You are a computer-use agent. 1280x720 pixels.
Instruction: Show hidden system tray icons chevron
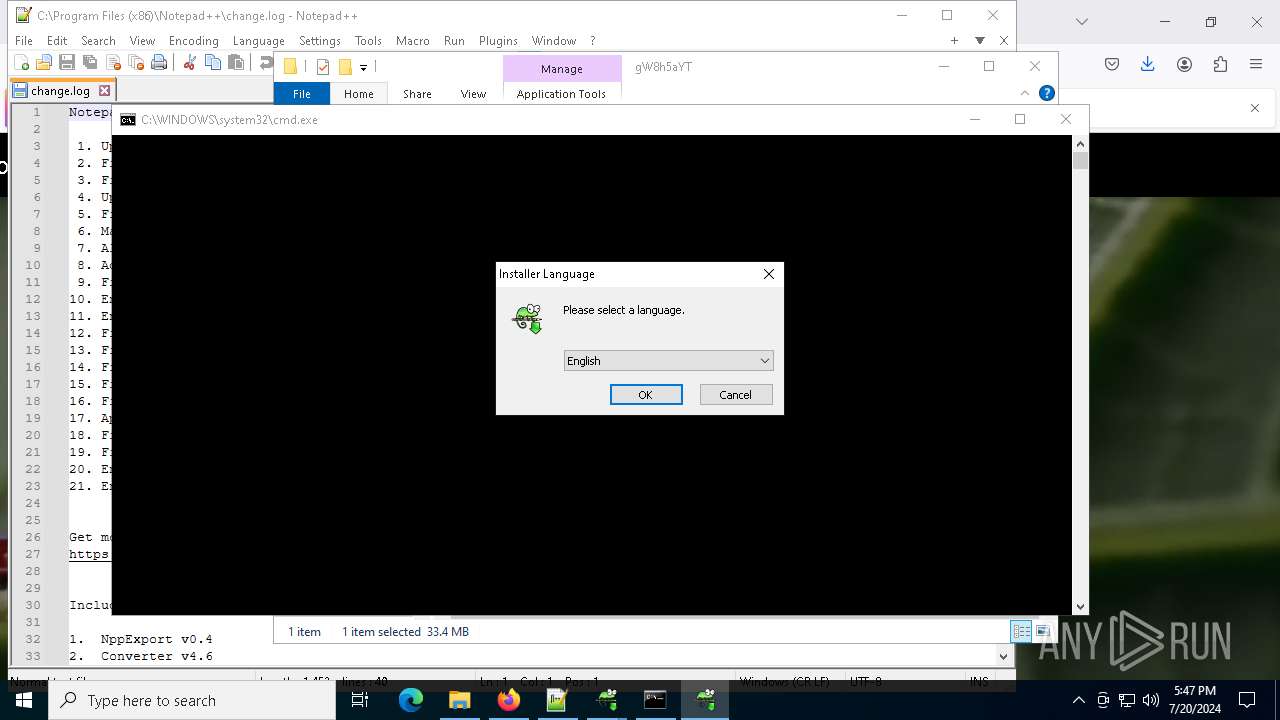[1078, 700]
